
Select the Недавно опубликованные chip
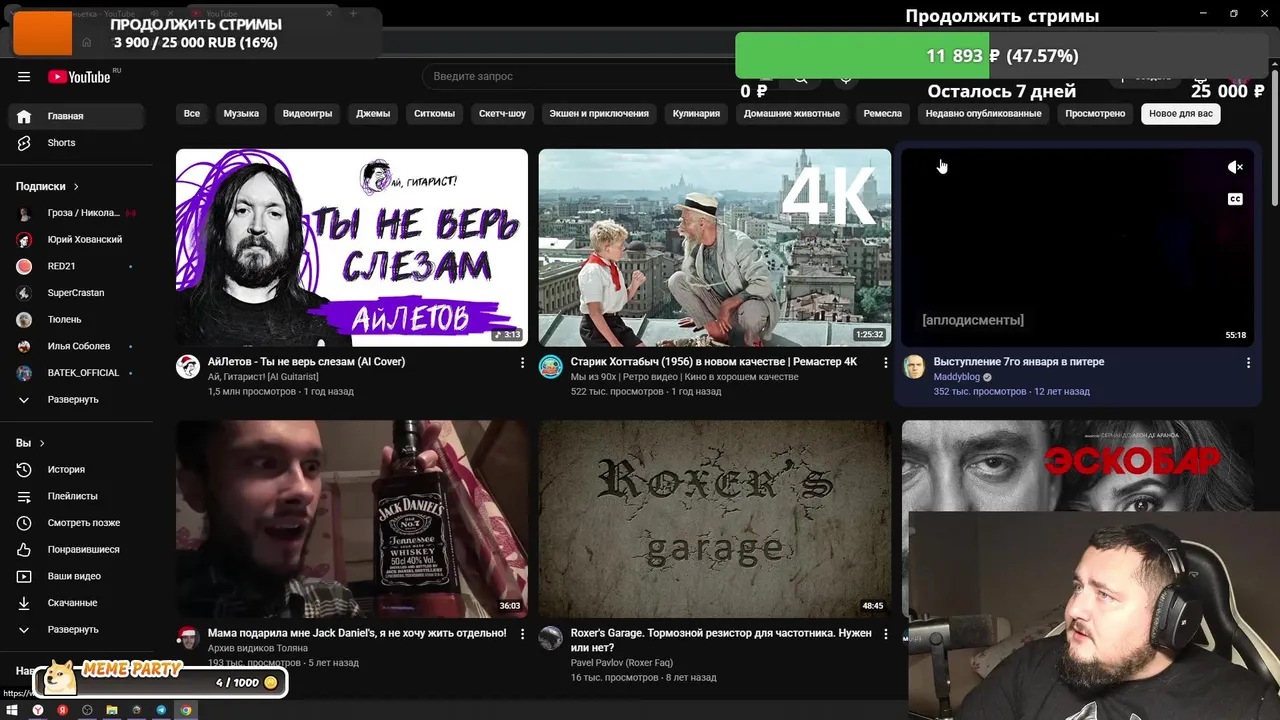point(984,114)
